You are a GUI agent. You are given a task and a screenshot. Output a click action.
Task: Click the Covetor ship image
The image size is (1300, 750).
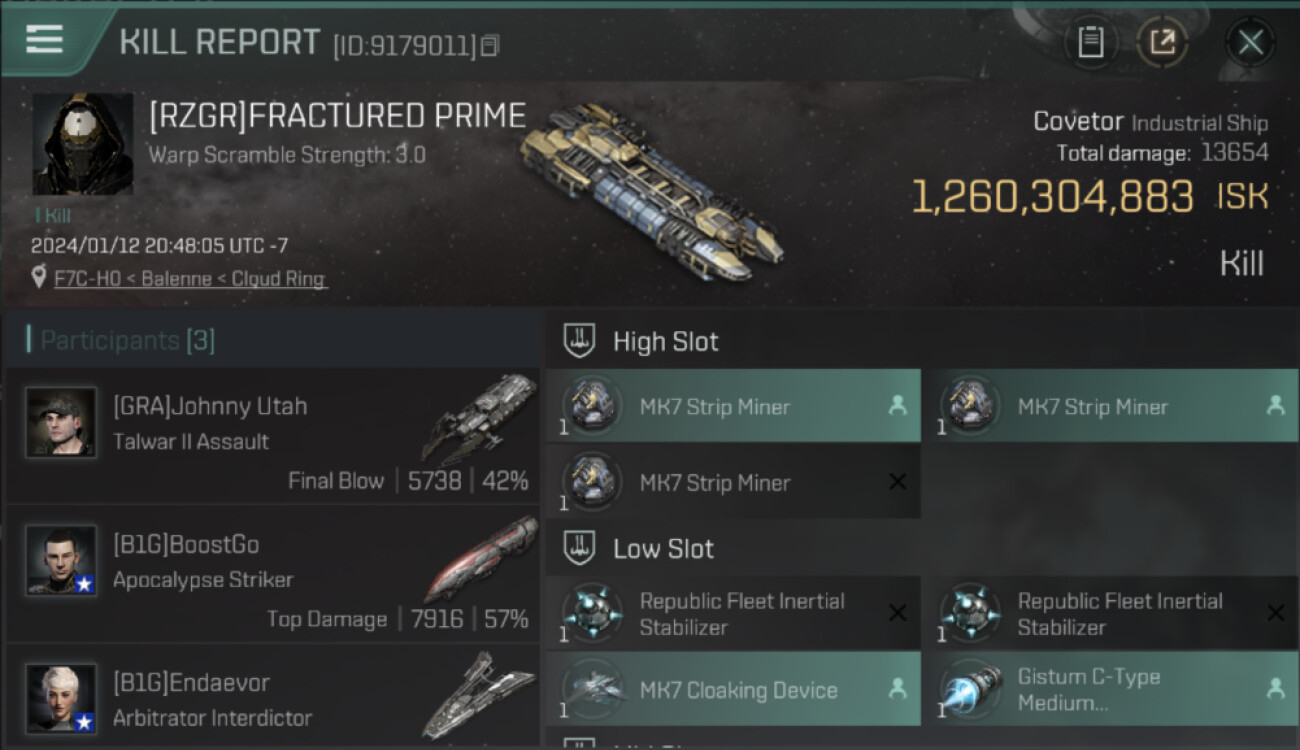point(652,188)
